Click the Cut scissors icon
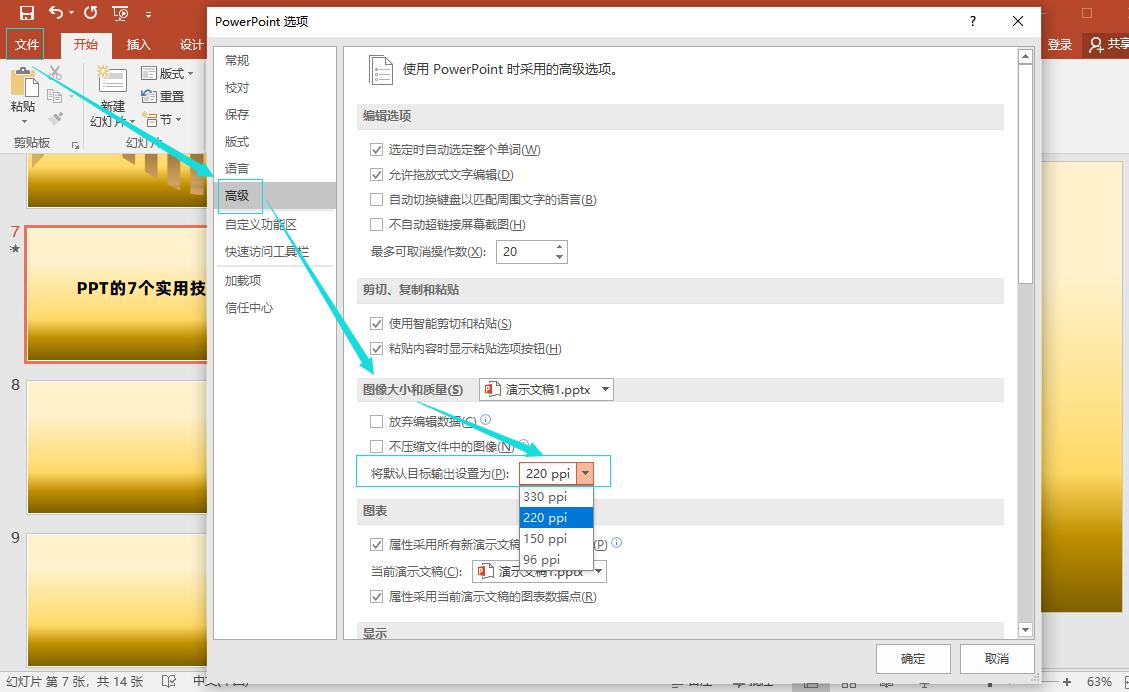 click(x=55, y=73)
